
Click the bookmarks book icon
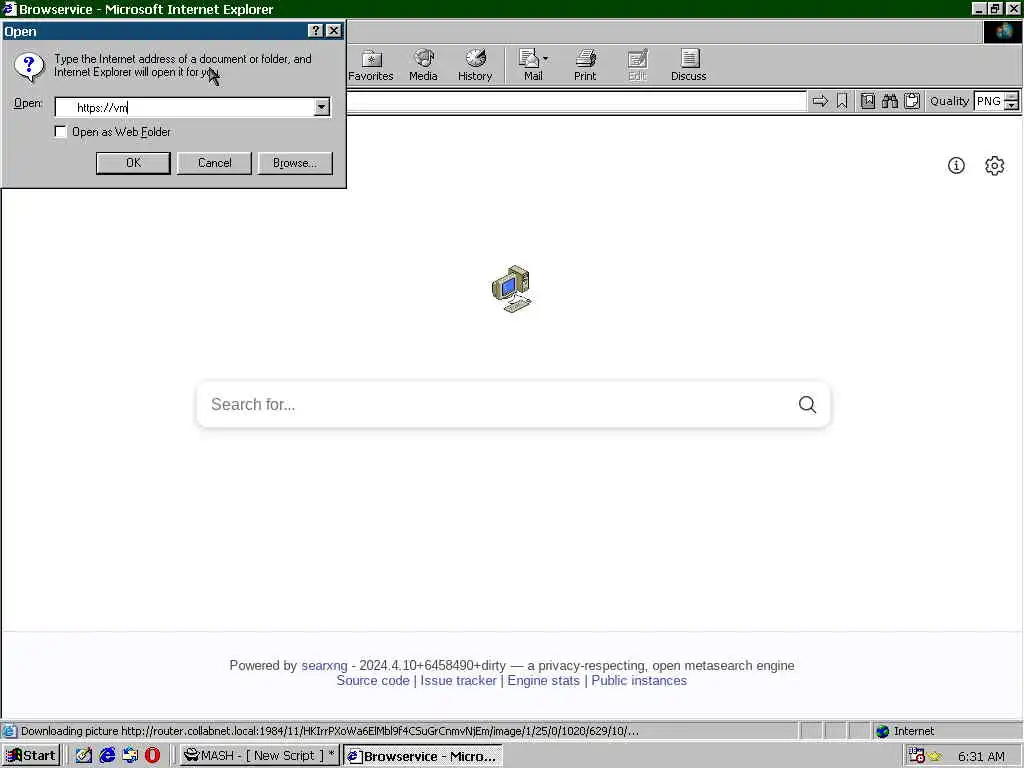pos(868,101)
